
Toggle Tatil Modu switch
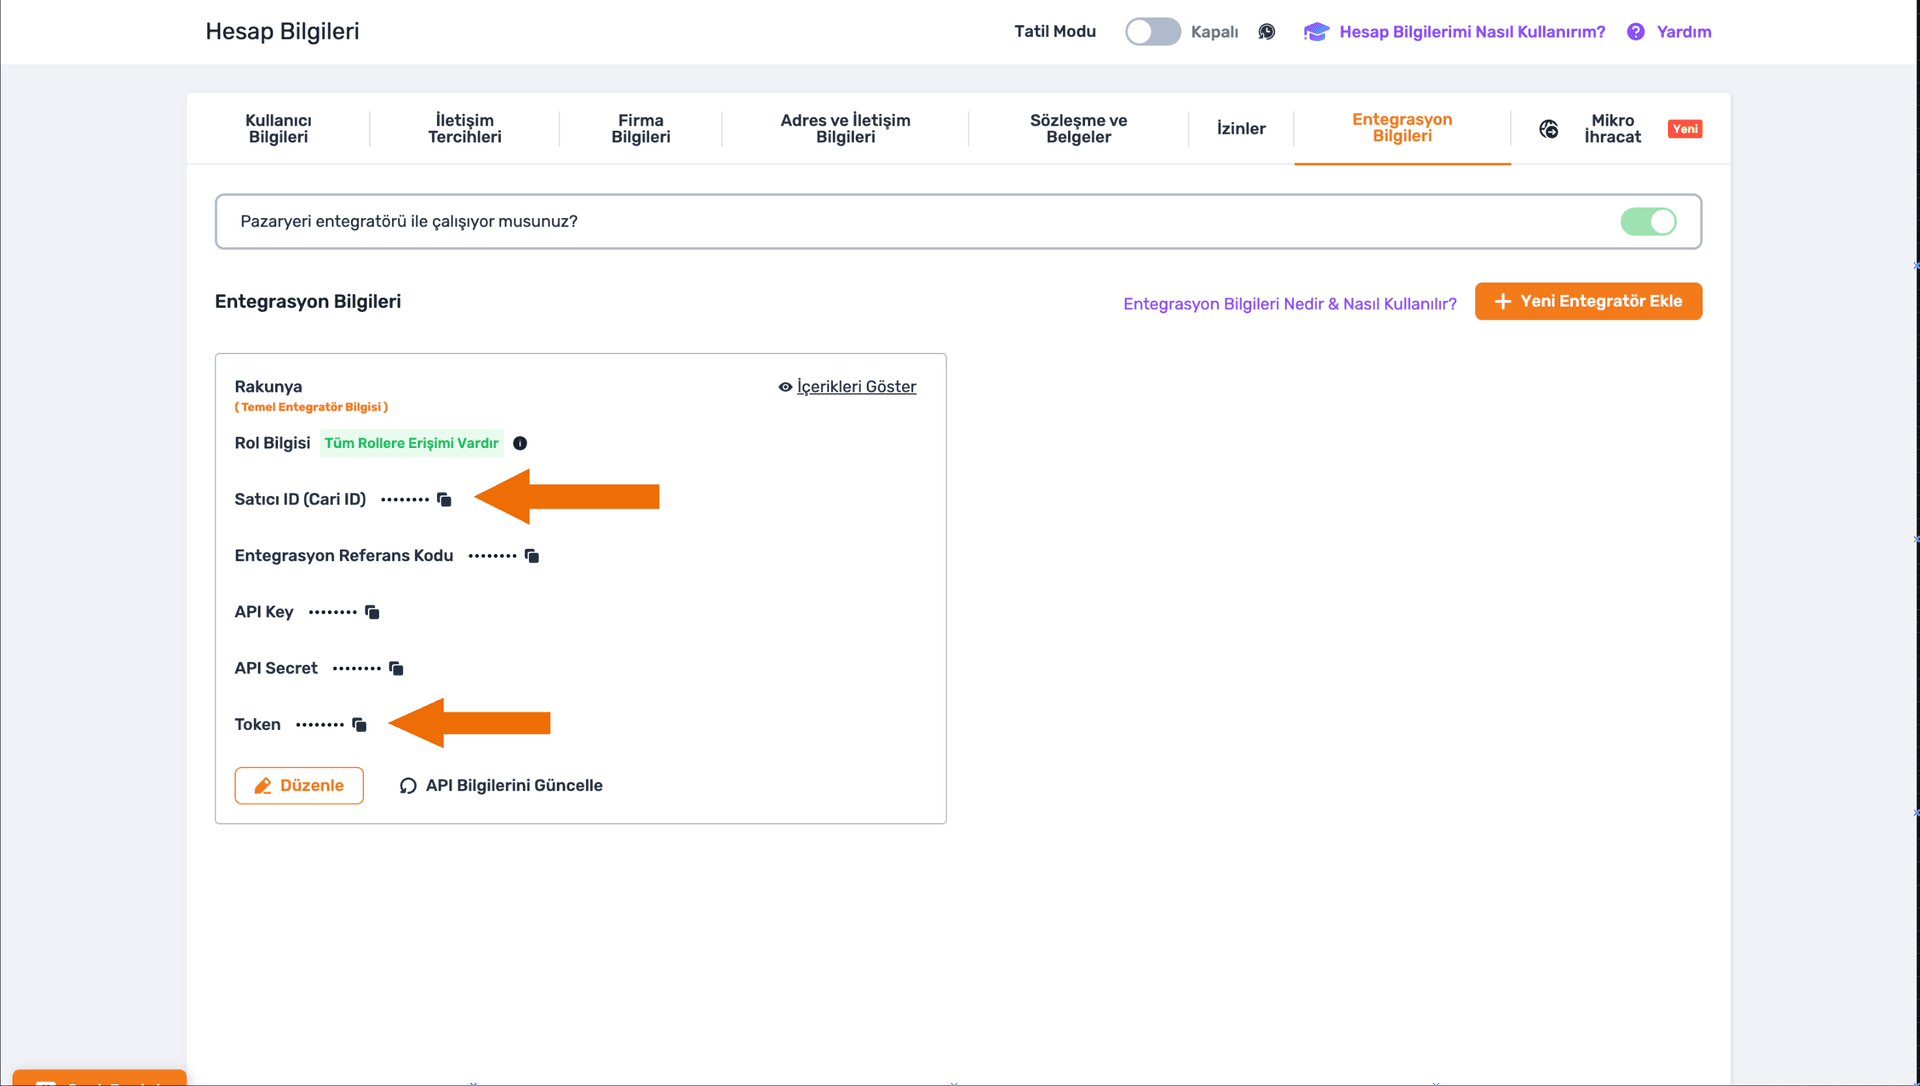click(1152, 32)
